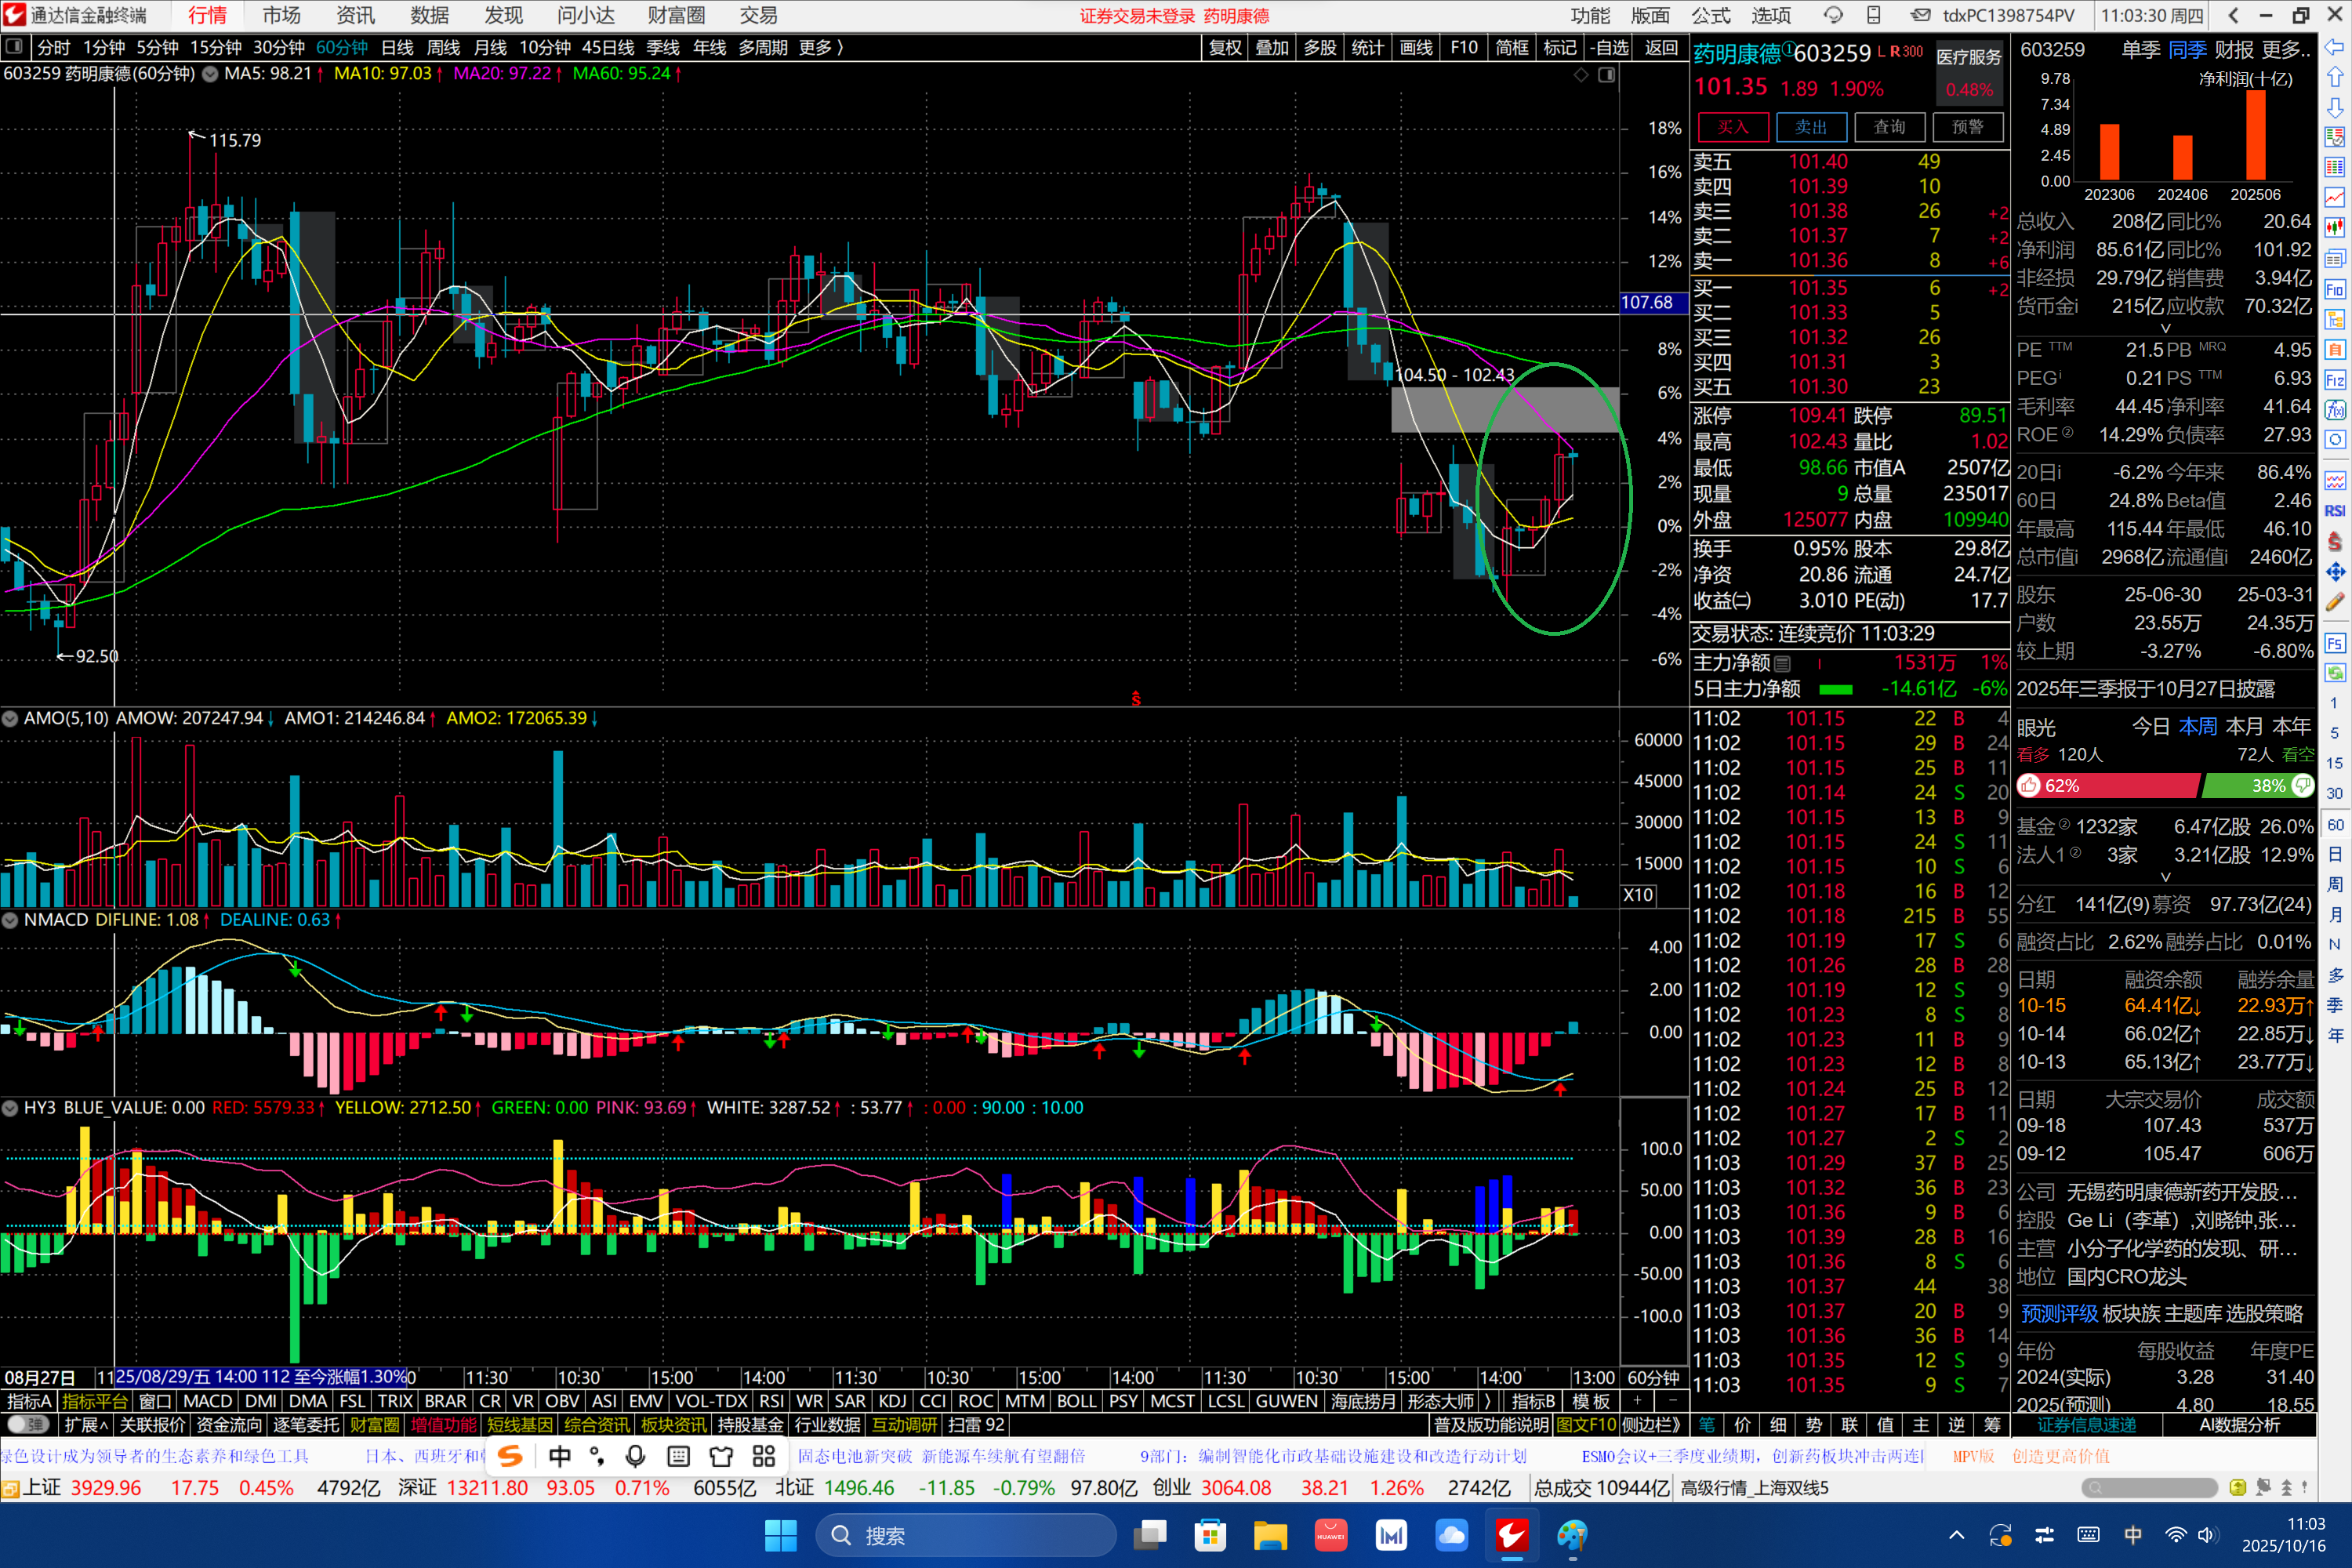Click the red line chart sidebar icon

click(2335, 198)
